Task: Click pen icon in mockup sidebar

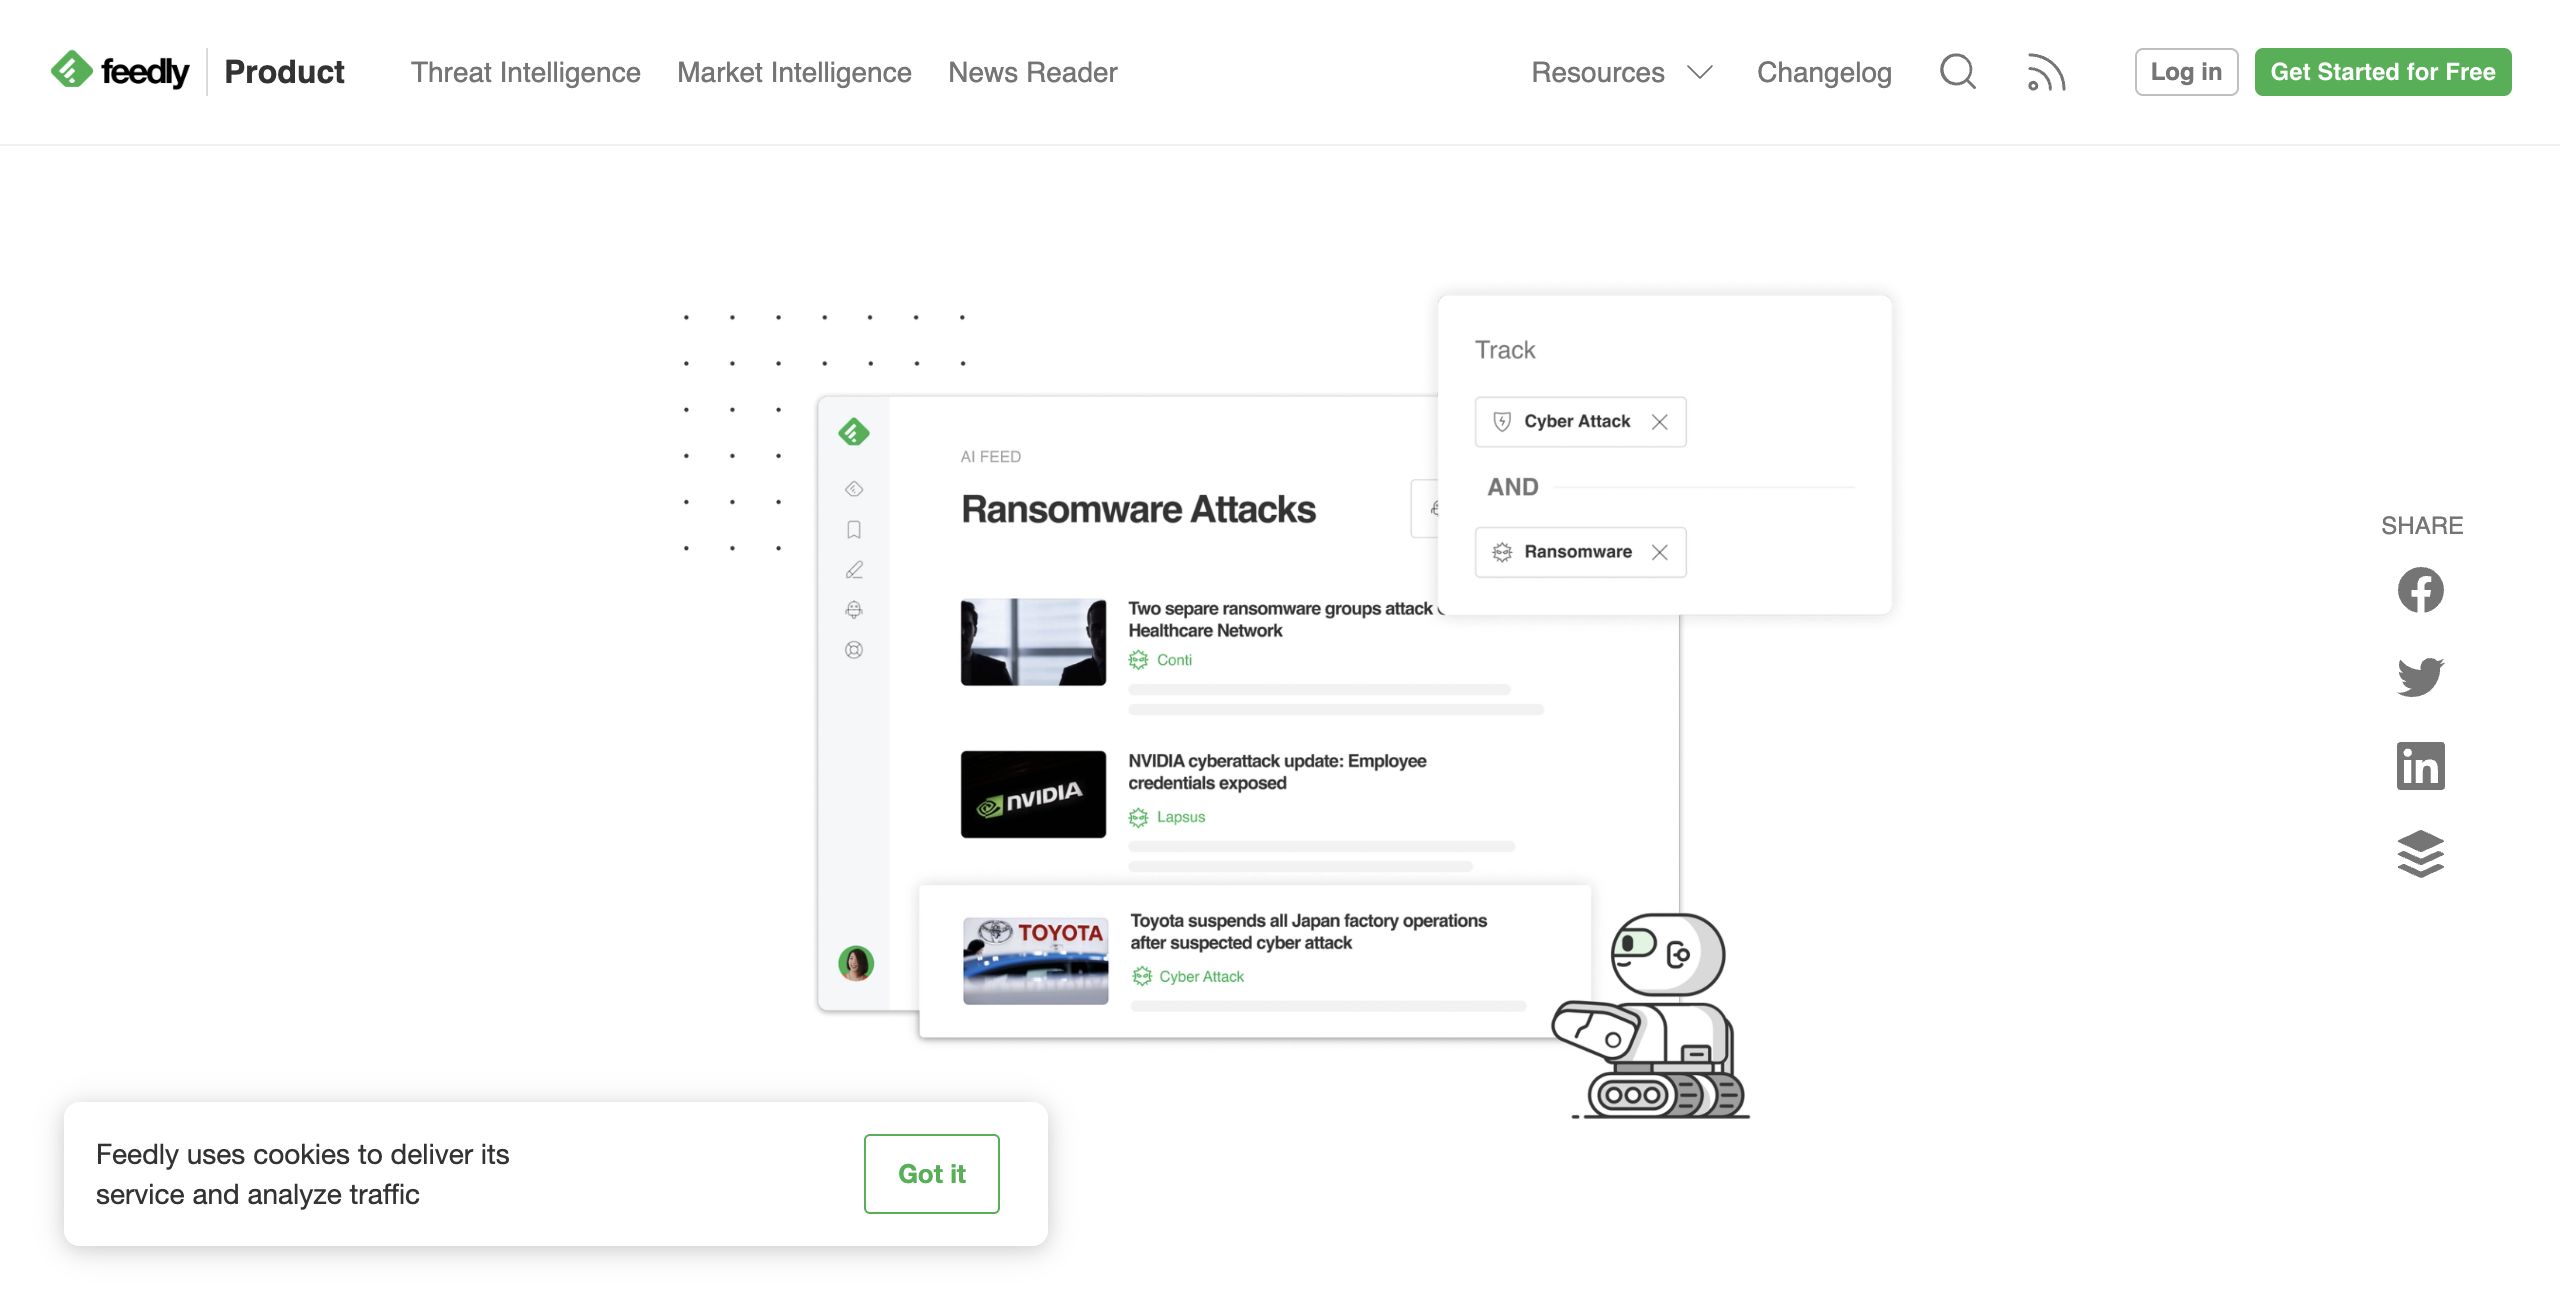Action: 854,570
